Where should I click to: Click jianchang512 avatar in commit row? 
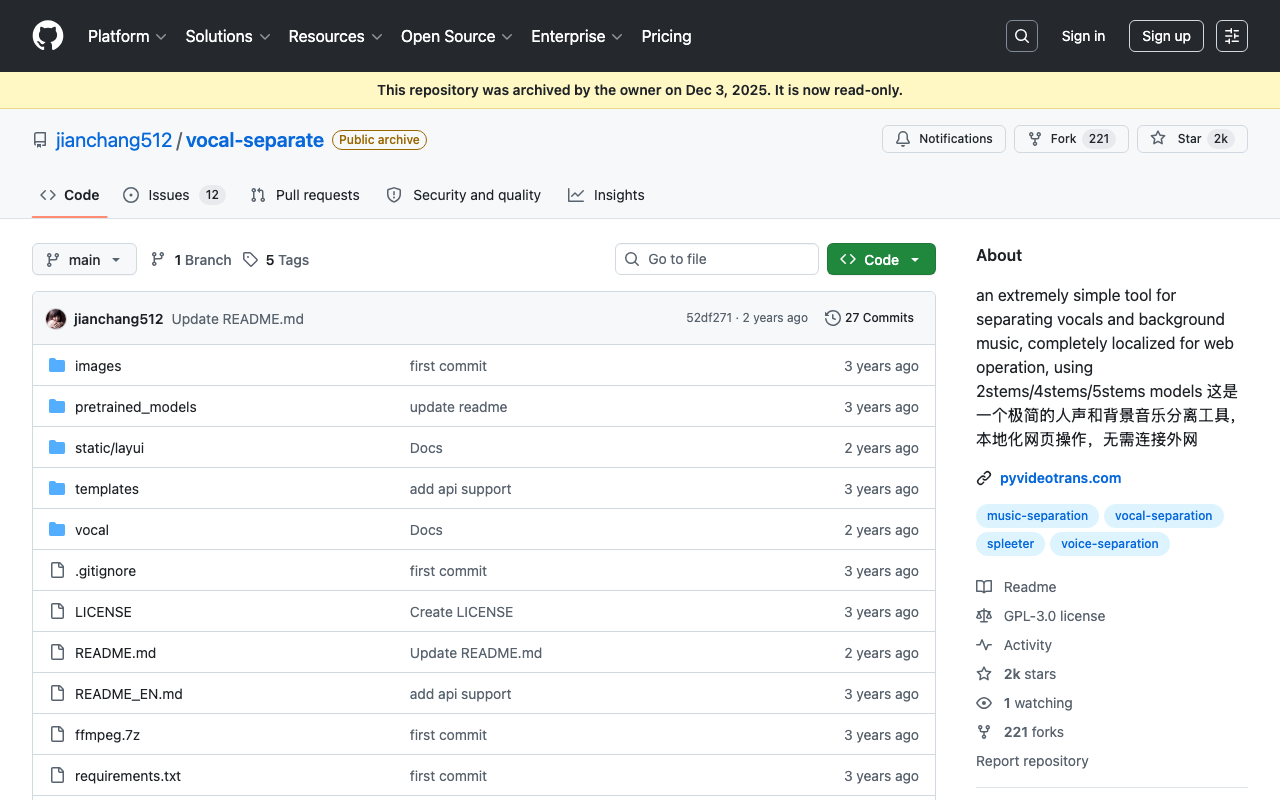56,319
